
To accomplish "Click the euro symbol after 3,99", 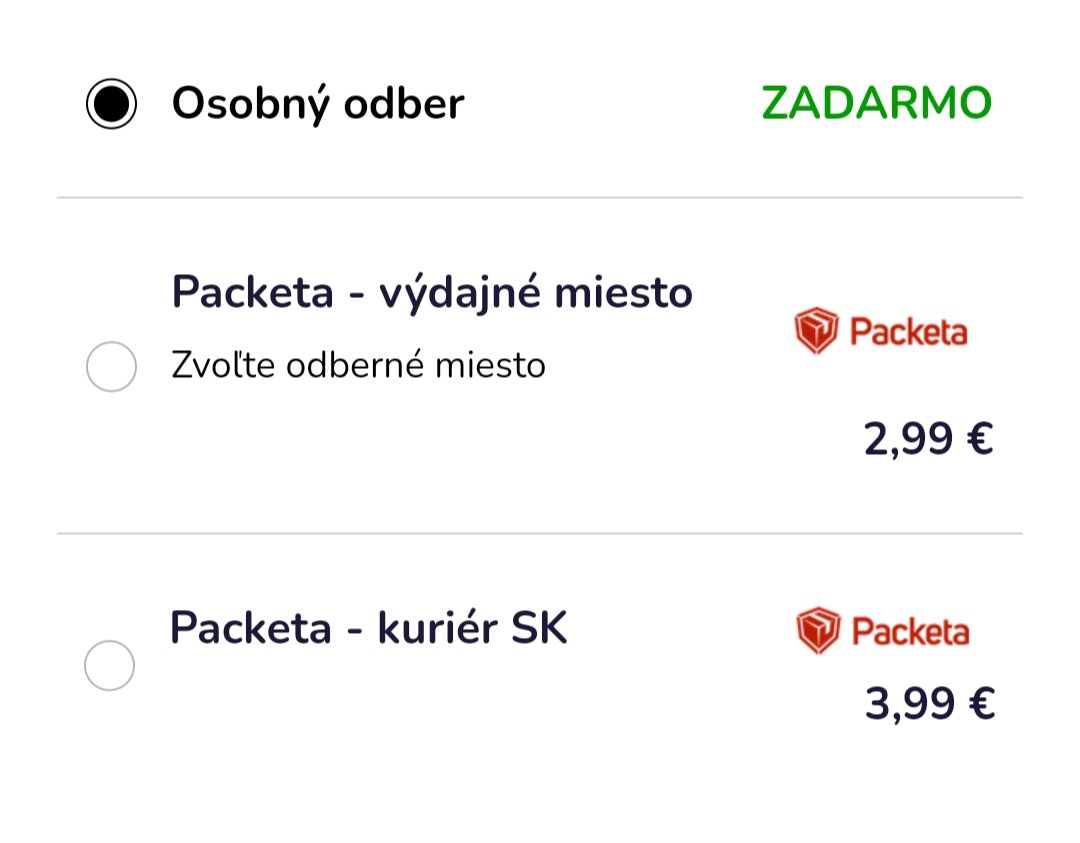I will tap(981, 704).
